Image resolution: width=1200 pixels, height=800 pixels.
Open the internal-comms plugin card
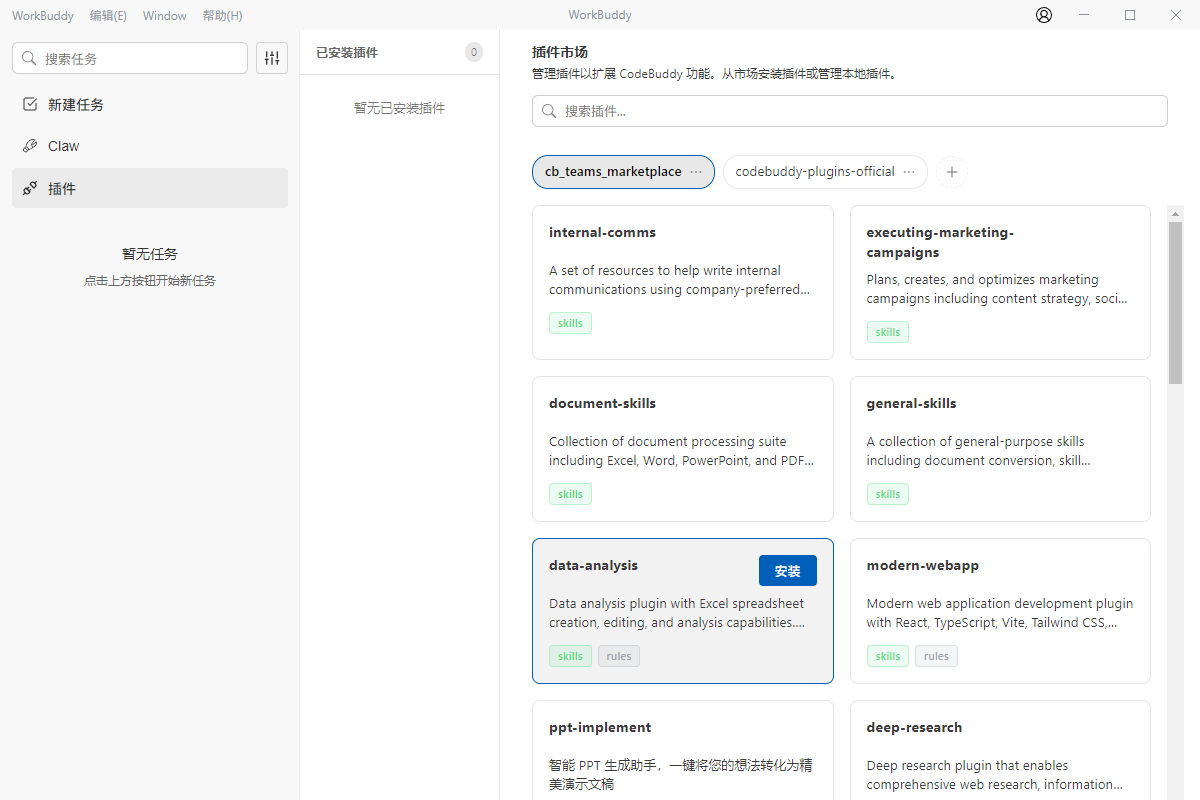click(x=682, y=282)
